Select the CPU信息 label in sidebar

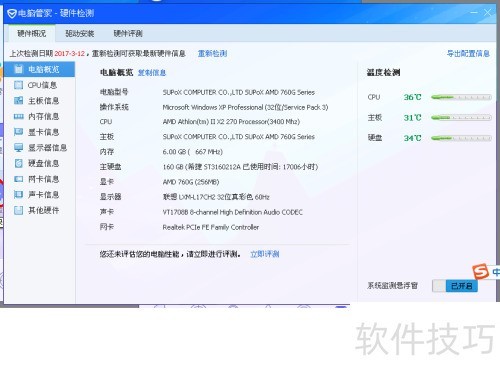42,85
